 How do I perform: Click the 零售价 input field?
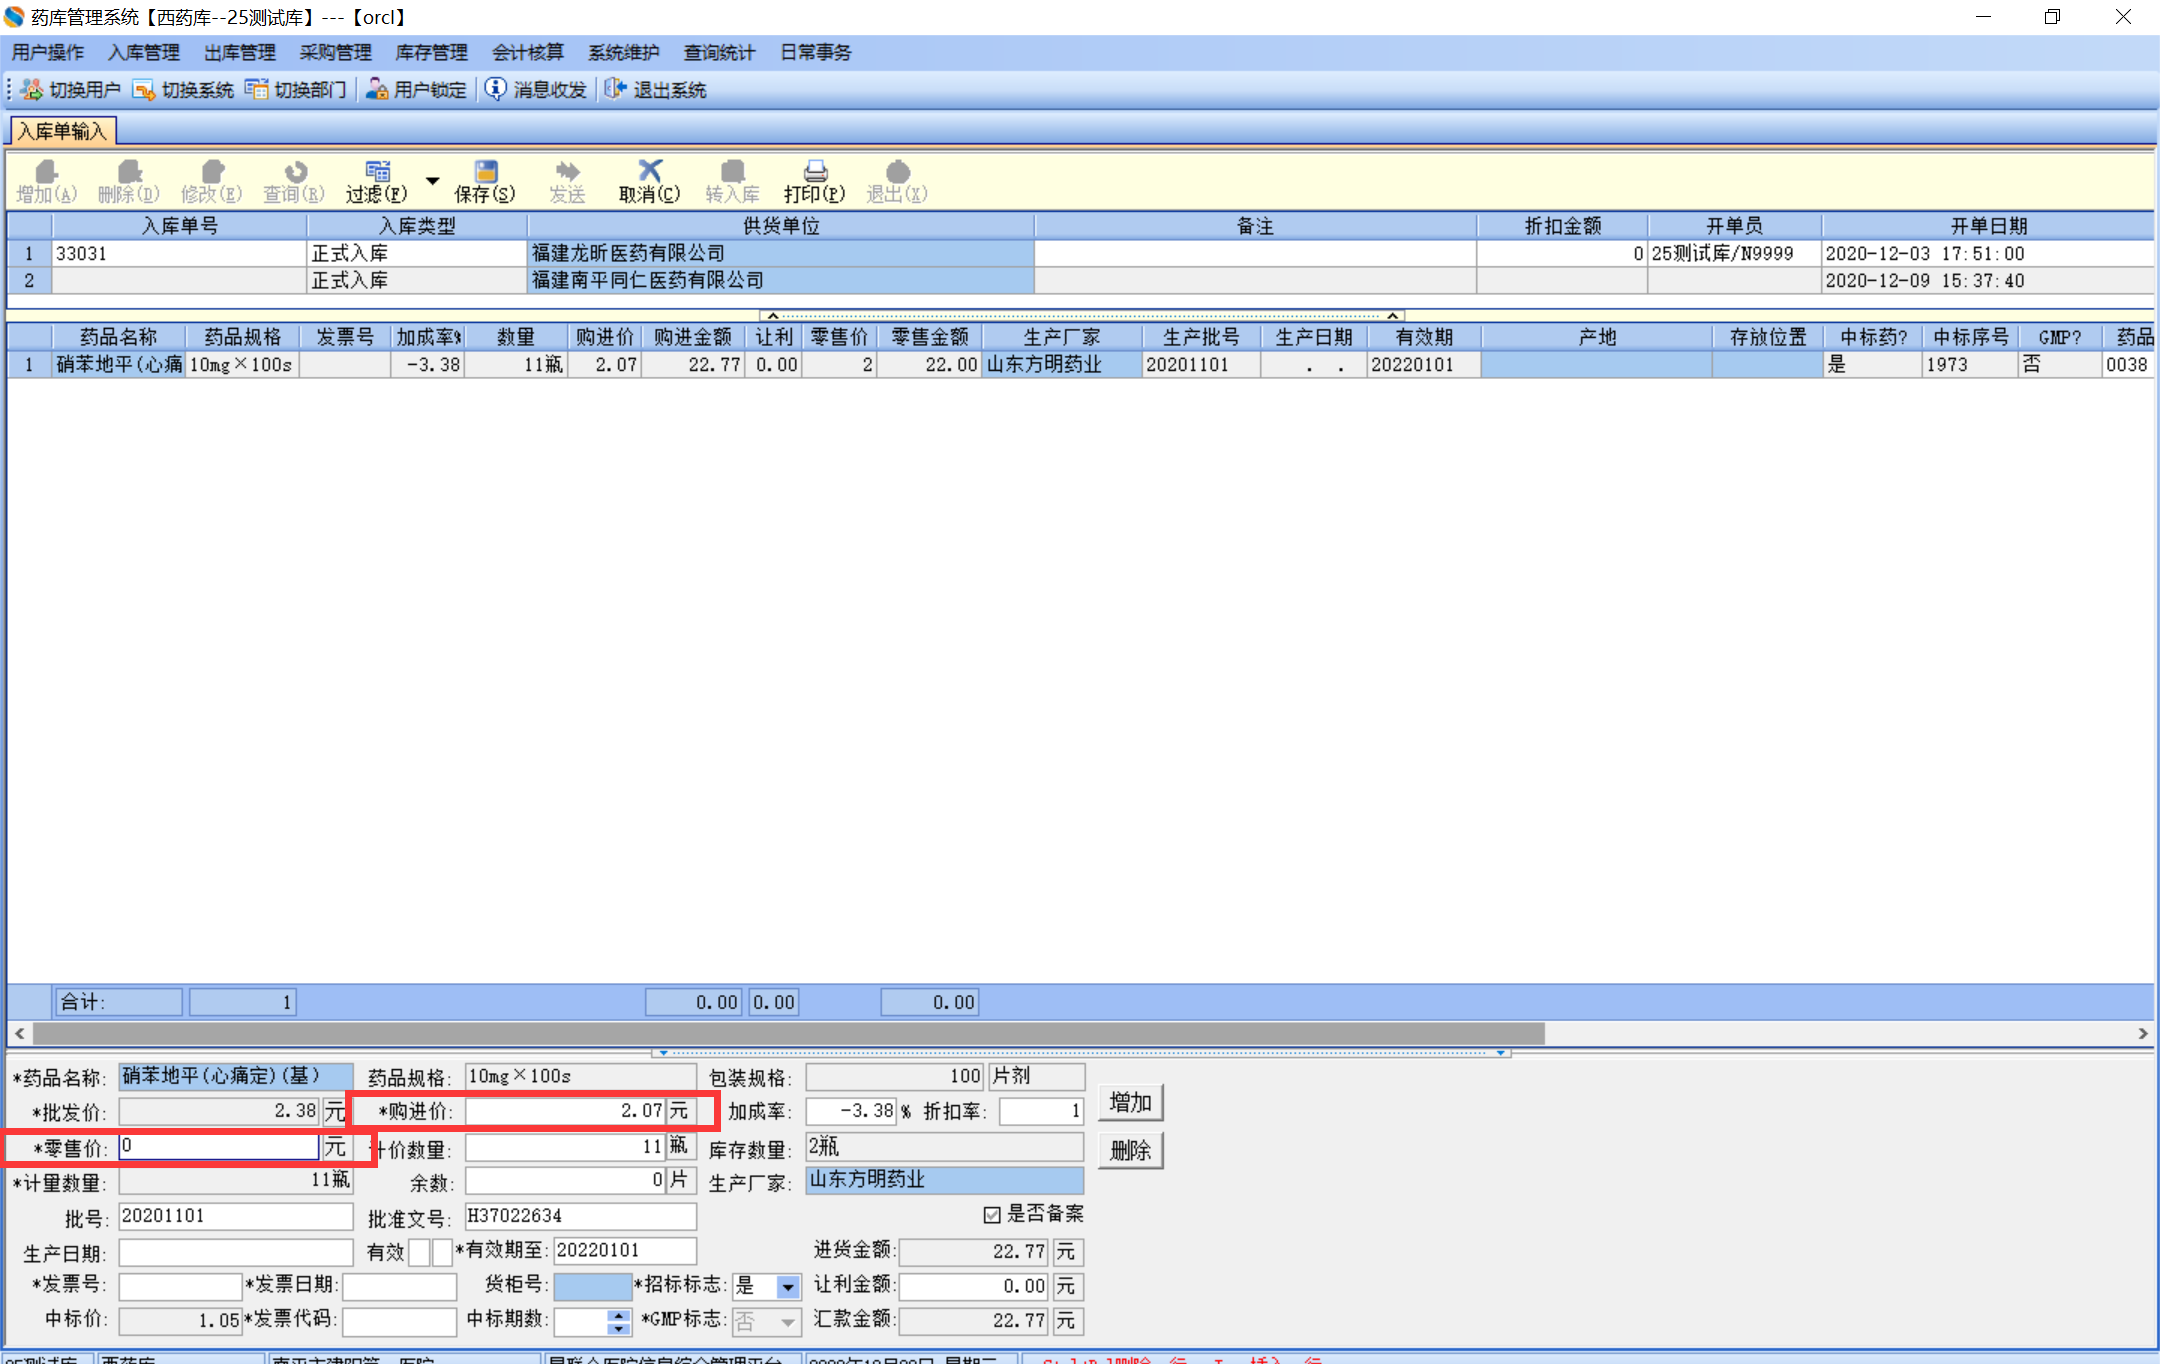[x=218, y=1147]
